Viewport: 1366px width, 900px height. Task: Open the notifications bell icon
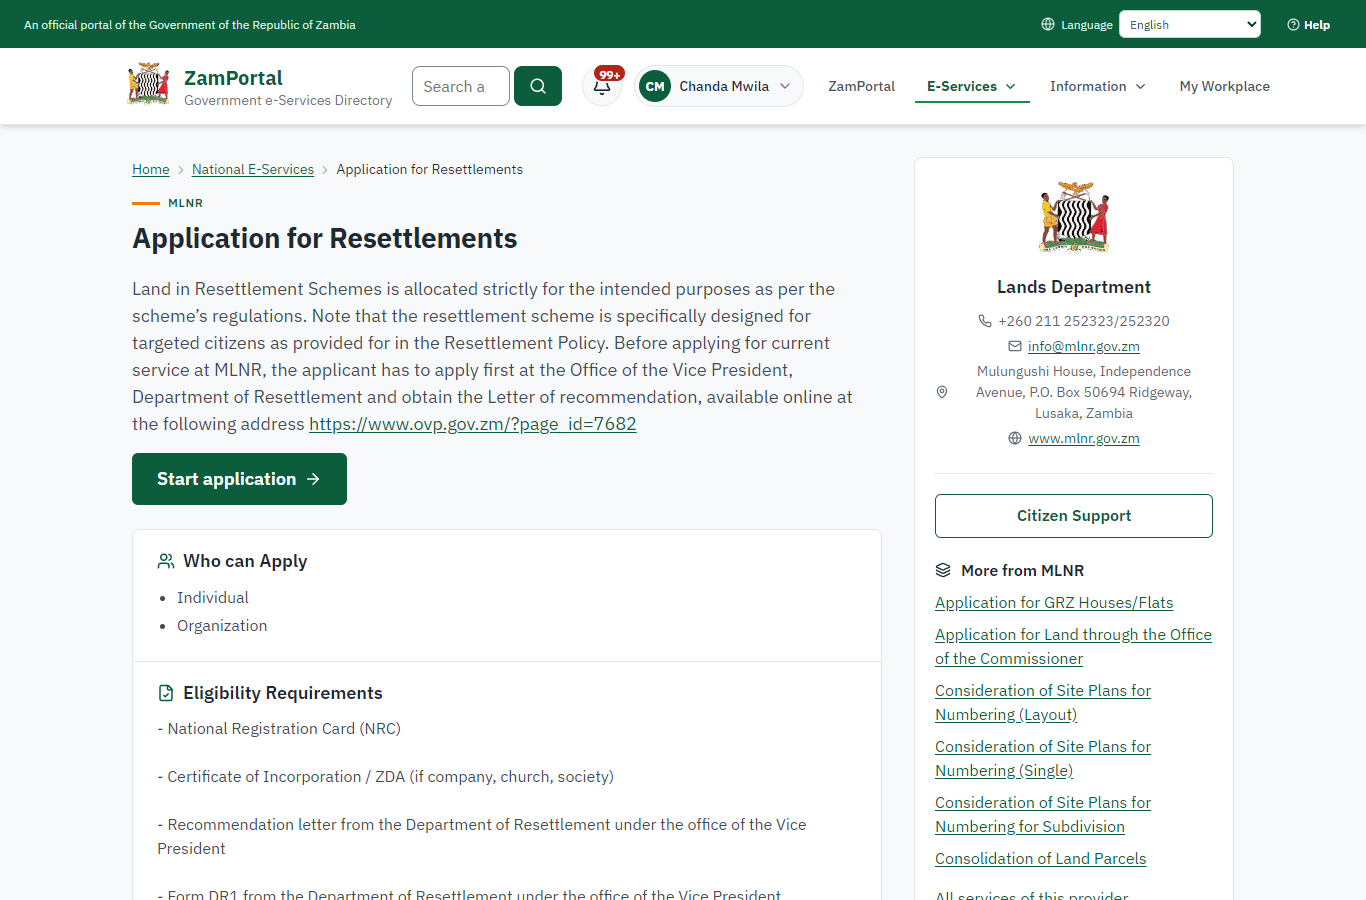click(602, 87)
